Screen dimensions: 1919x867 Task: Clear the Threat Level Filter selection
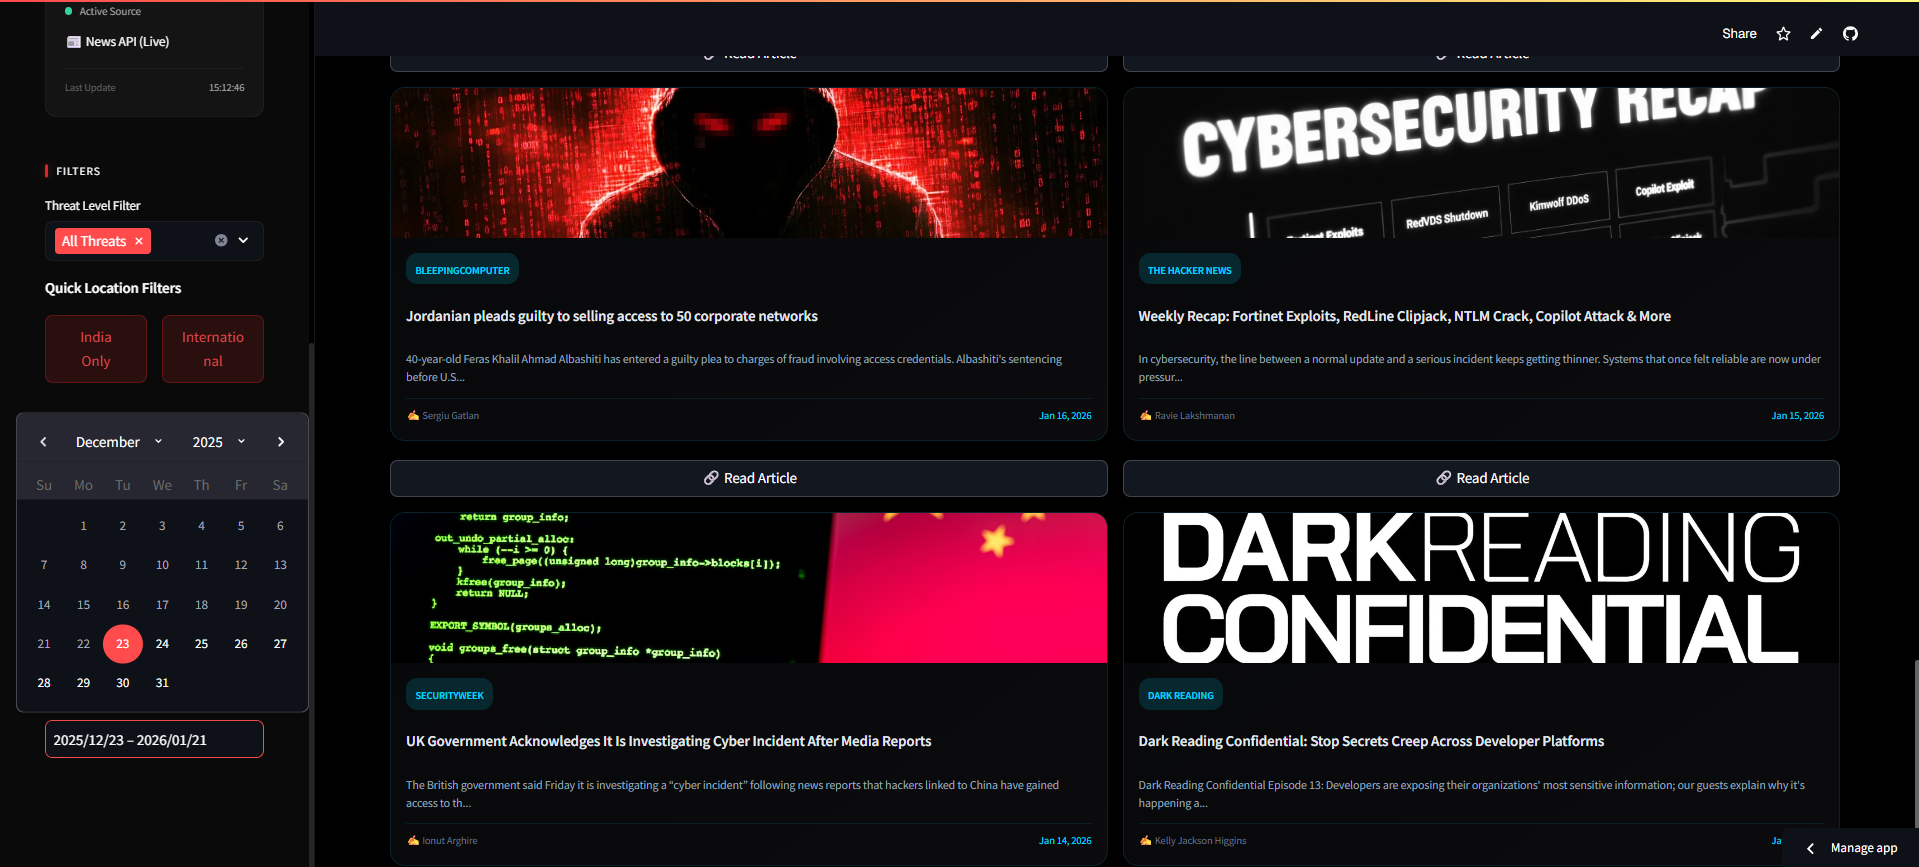[x=221, y=240]
